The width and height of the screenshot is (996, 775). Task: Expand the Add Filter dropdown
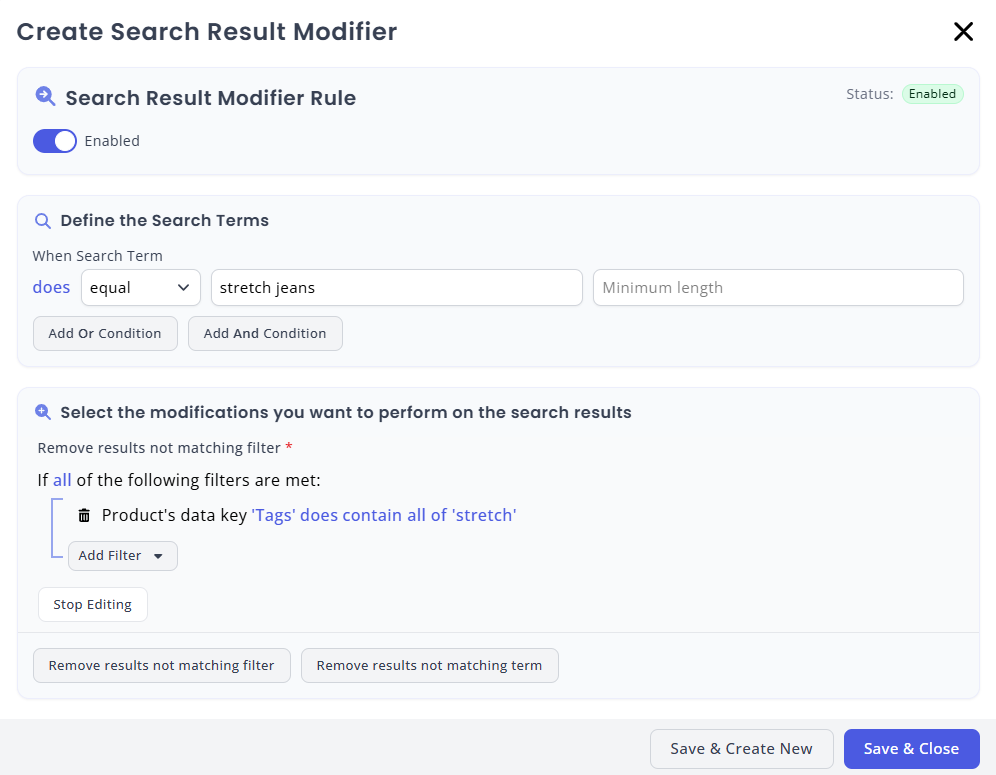(123, 556)
